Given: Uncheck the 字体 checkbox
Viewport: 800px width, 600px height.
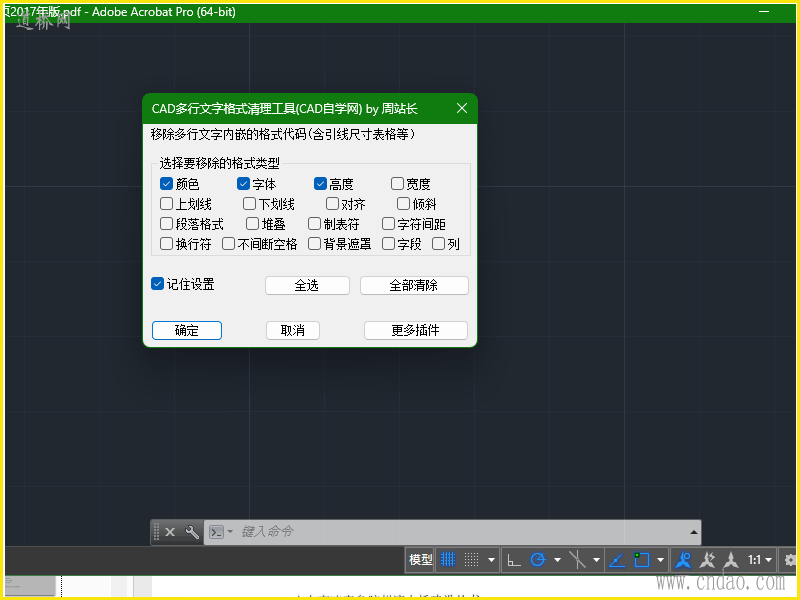Looking at the screenshot, I should click(243, 183).
